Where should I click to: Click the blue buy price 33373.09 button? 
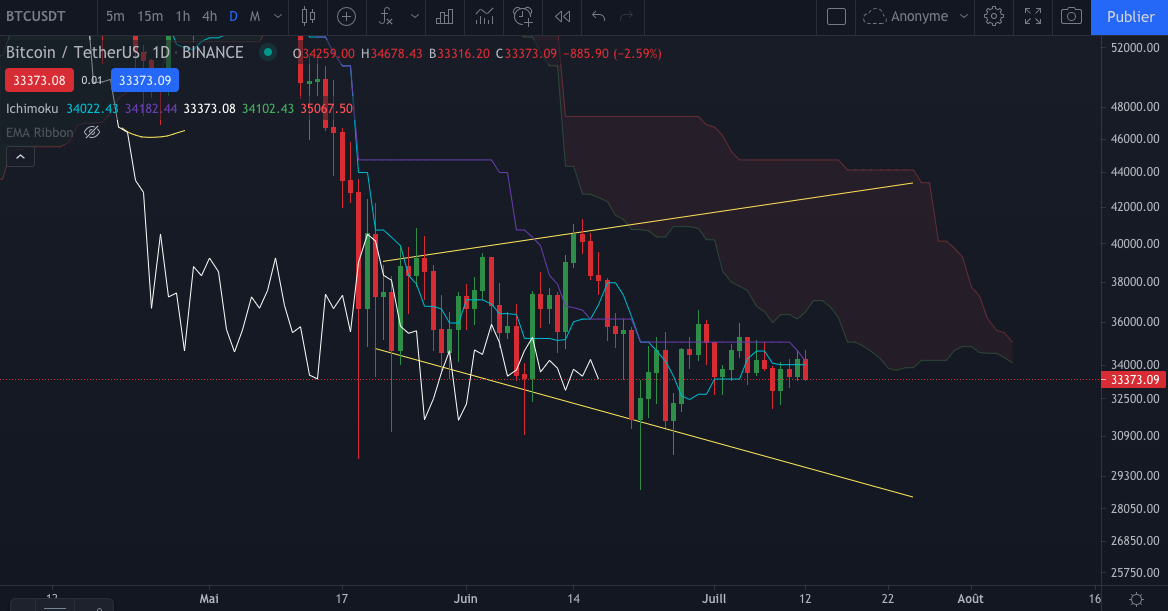[144, 79]
